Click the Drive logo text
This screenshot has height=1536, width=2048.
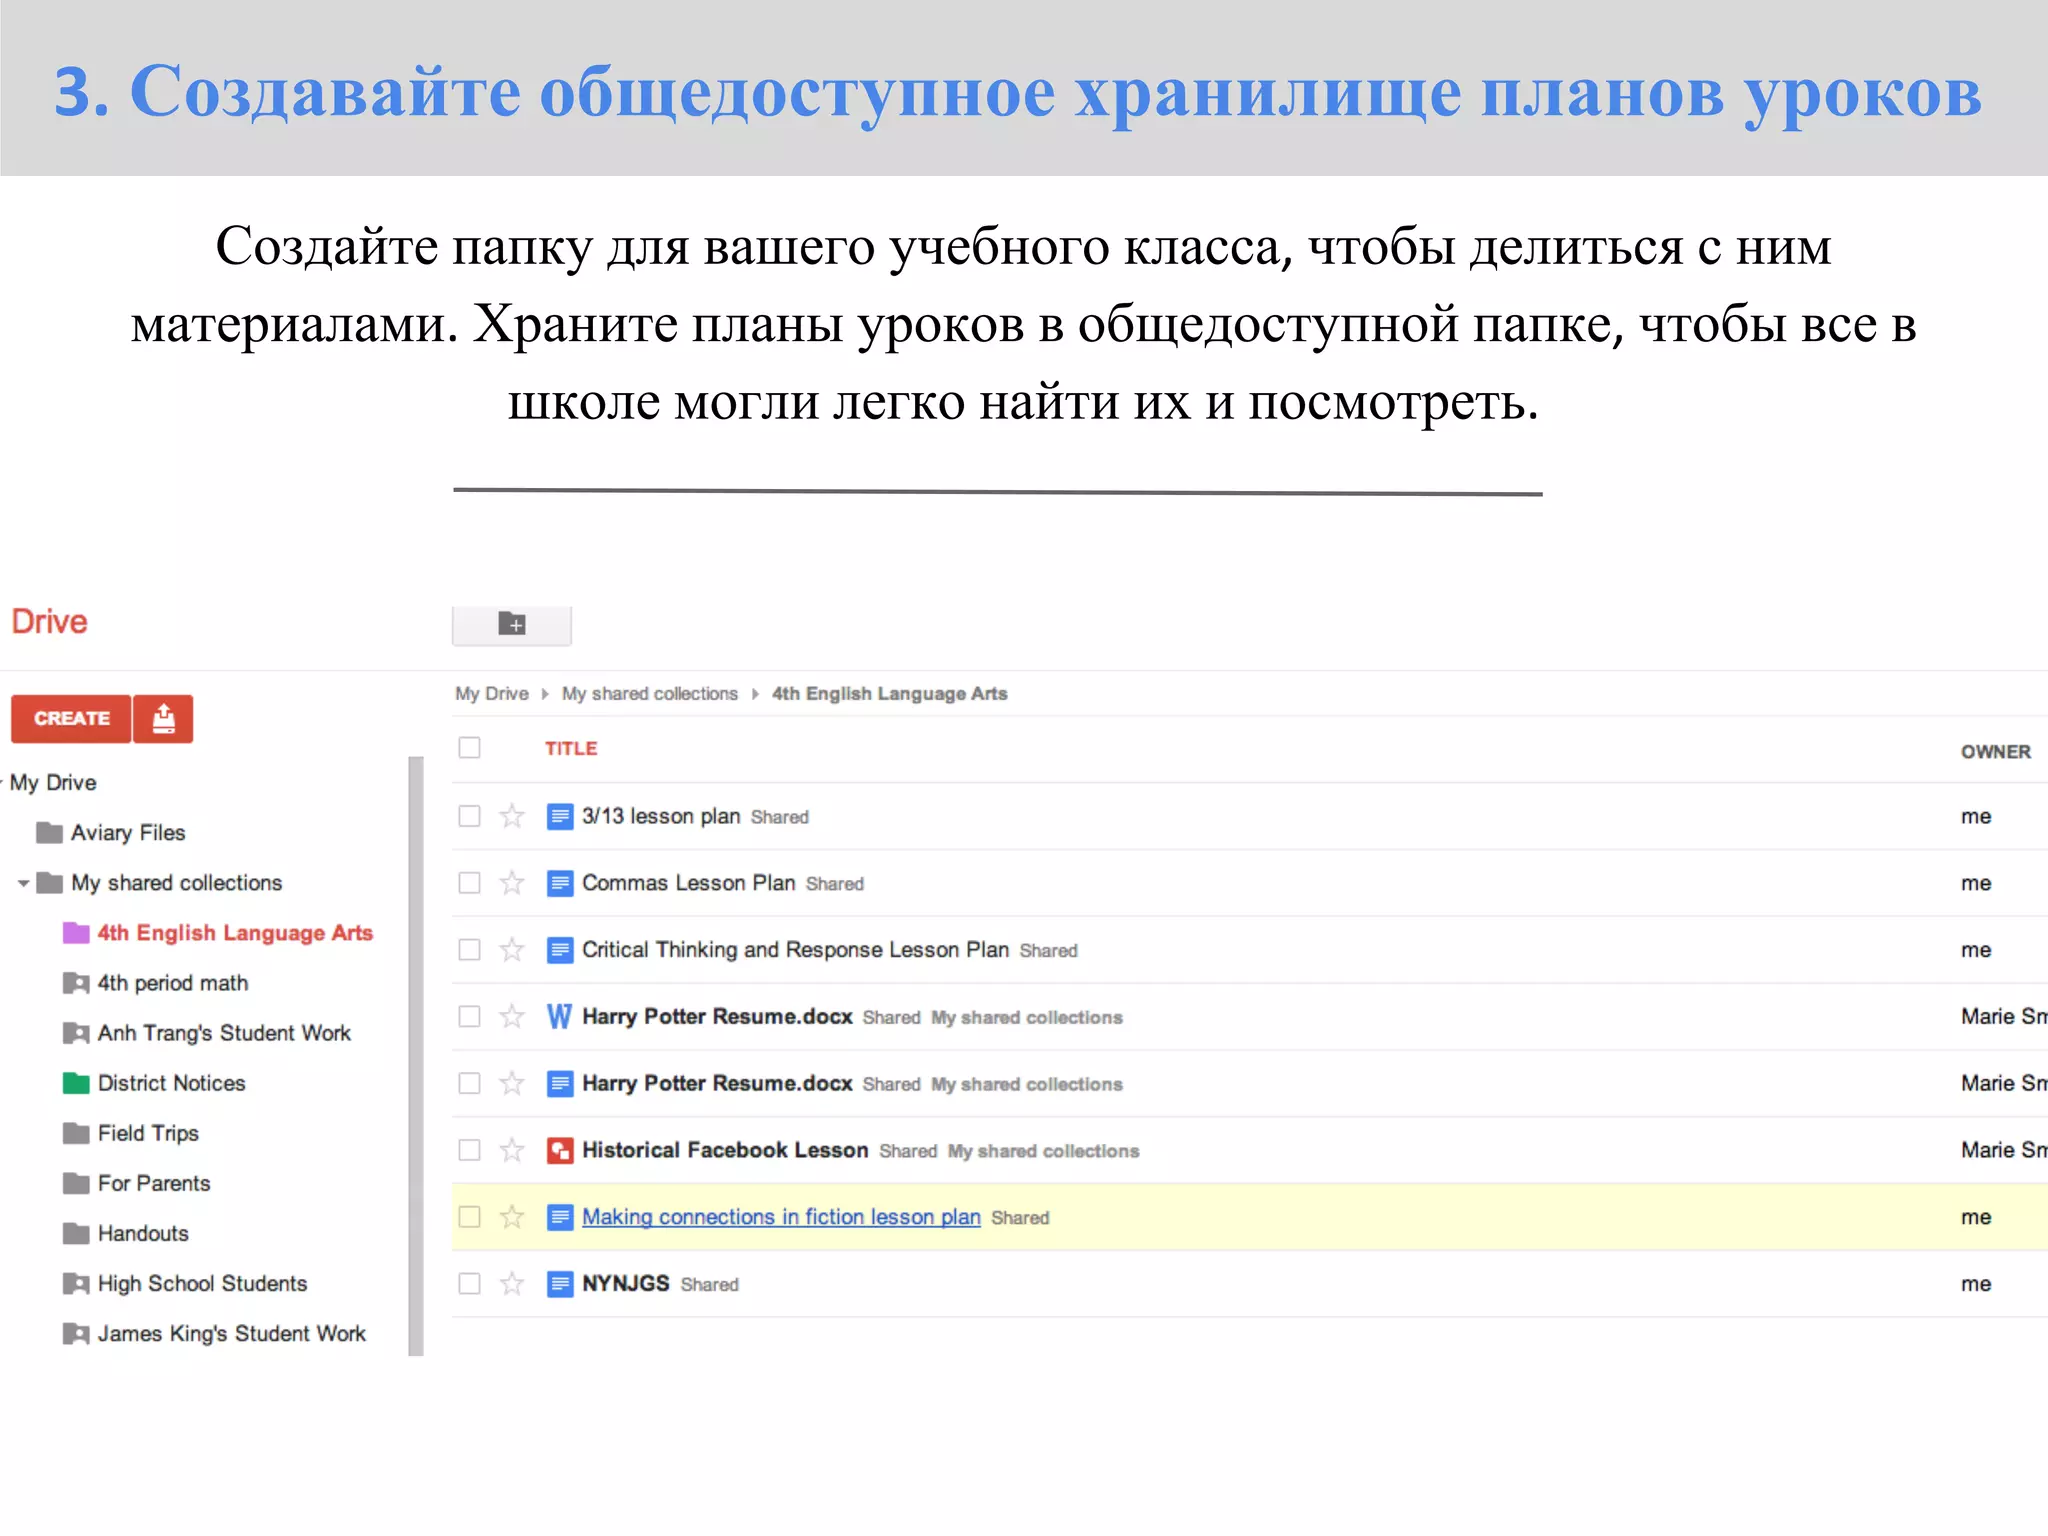coord(49,621)
